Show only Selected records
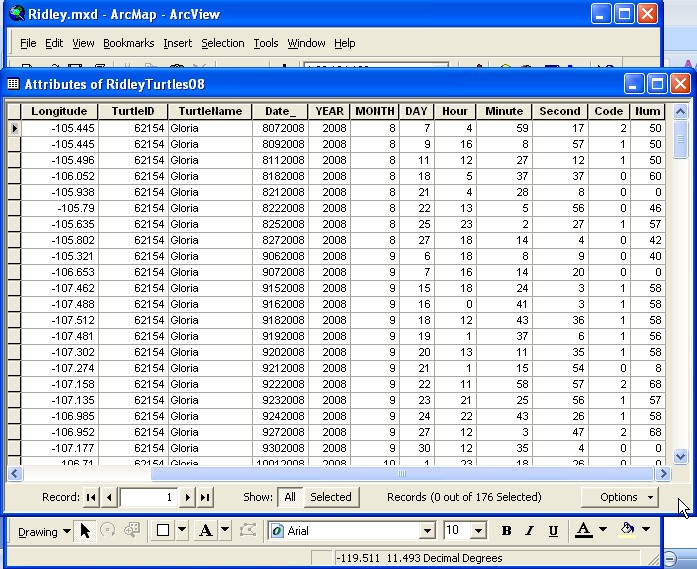The width and height of the screenshot is (697, 569). coord(330,497)
